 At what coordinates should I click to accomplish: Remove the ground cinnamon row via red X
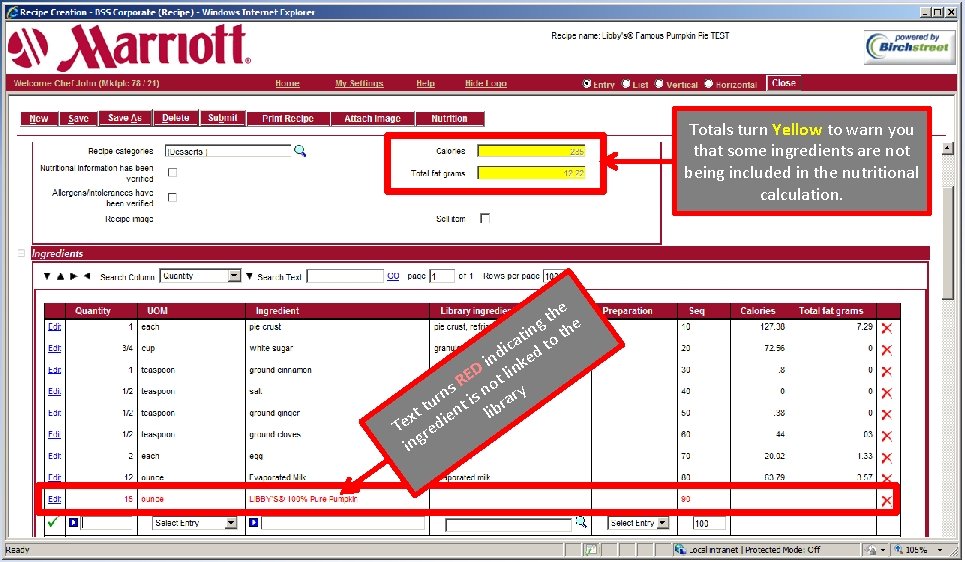pyautogui.click(x=886, y=371)
